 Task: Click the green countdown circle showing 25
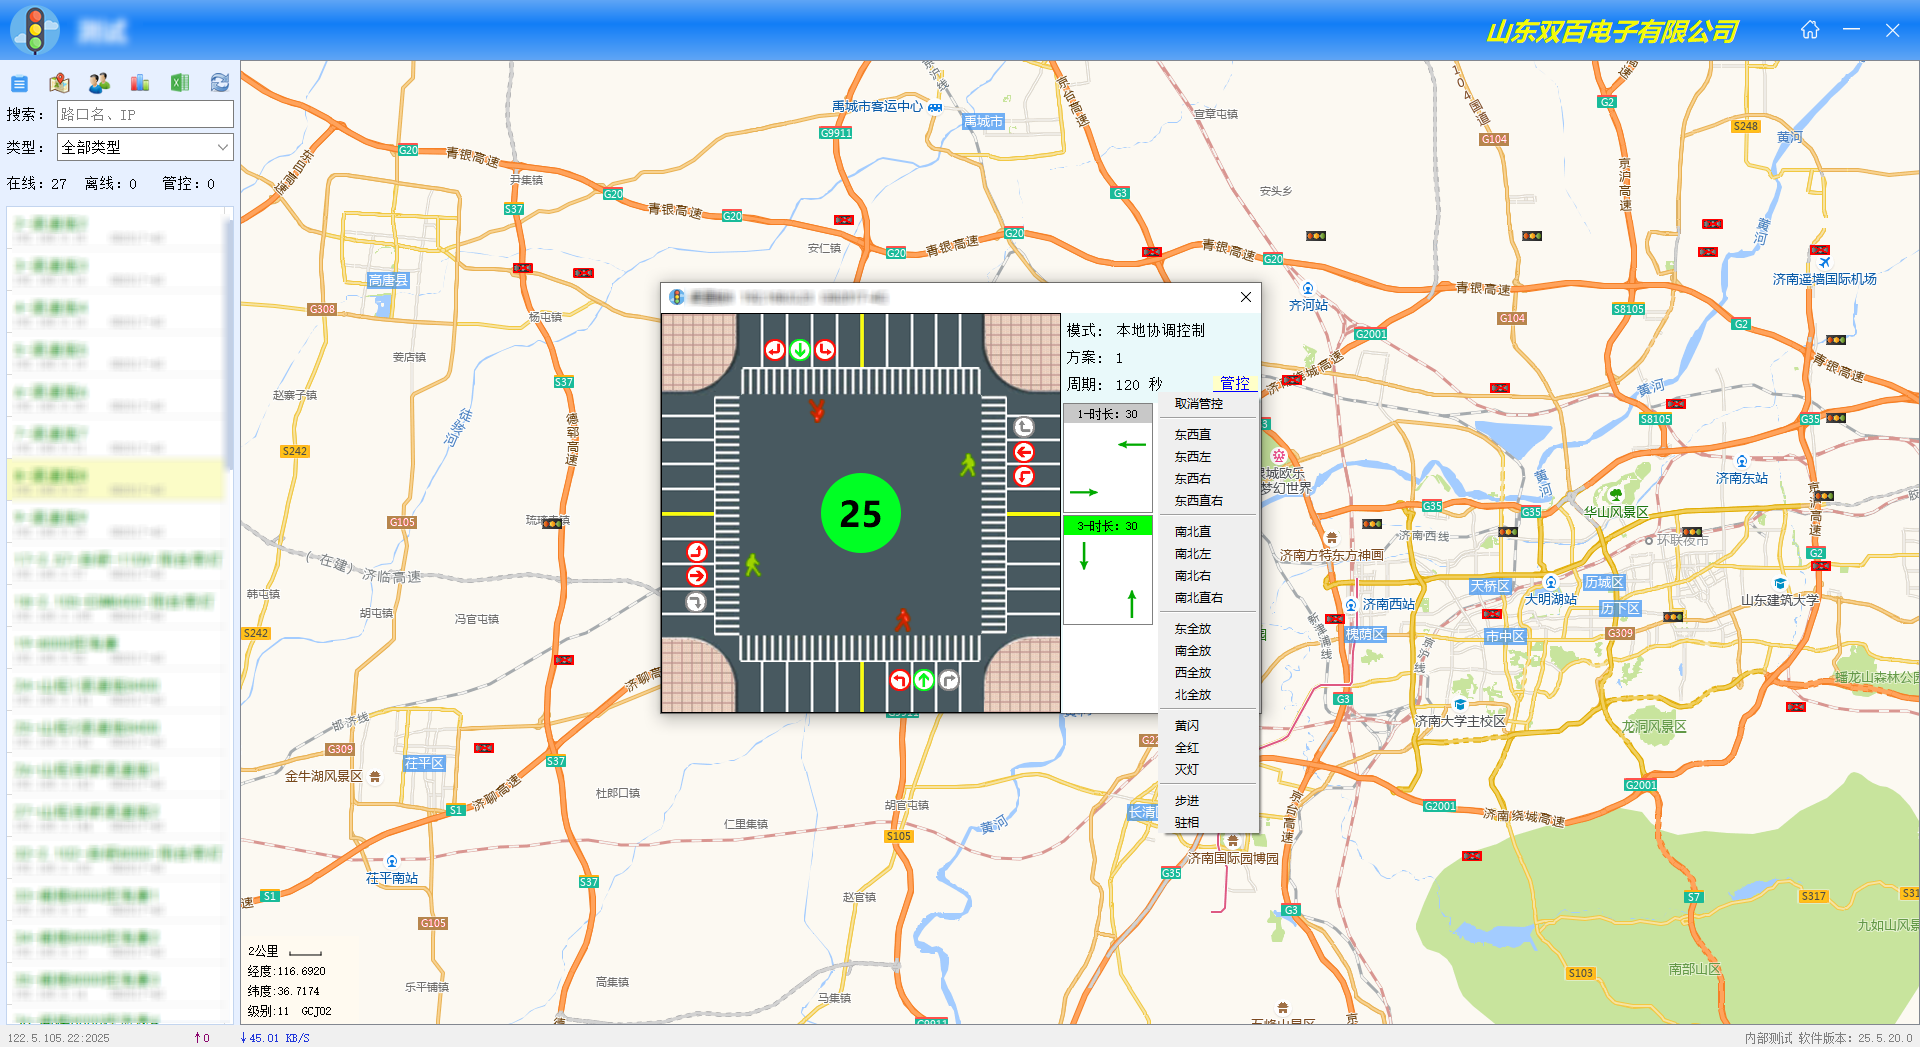coord(860,513)
